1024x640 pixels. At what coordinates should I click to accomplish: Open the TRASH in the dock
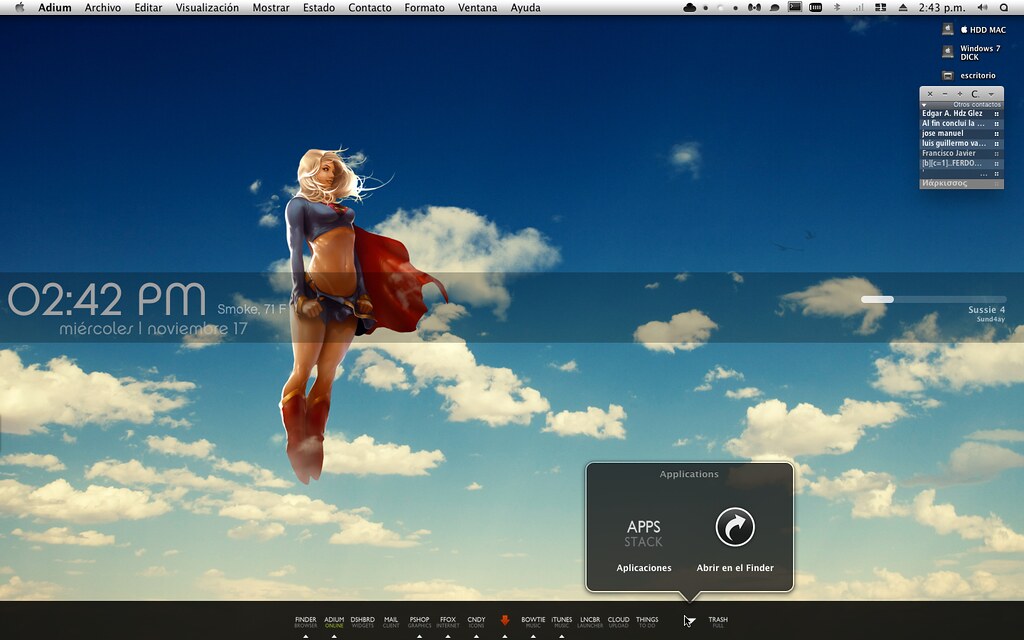click(718, 622)
